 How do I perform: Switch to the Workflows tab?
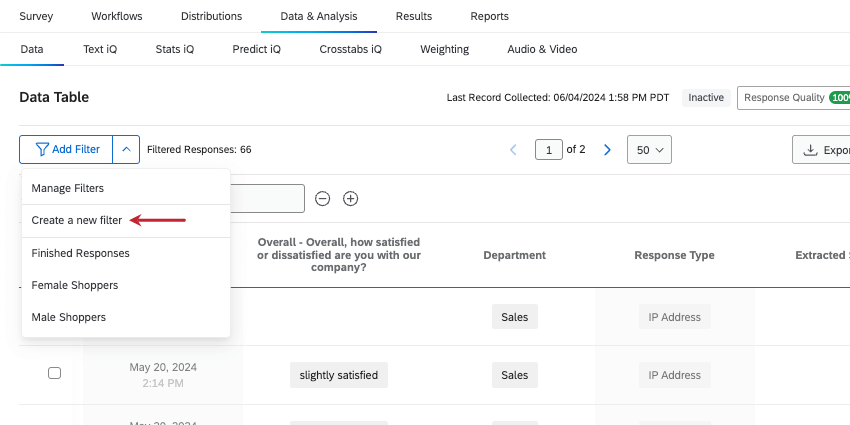click(117, 16)
